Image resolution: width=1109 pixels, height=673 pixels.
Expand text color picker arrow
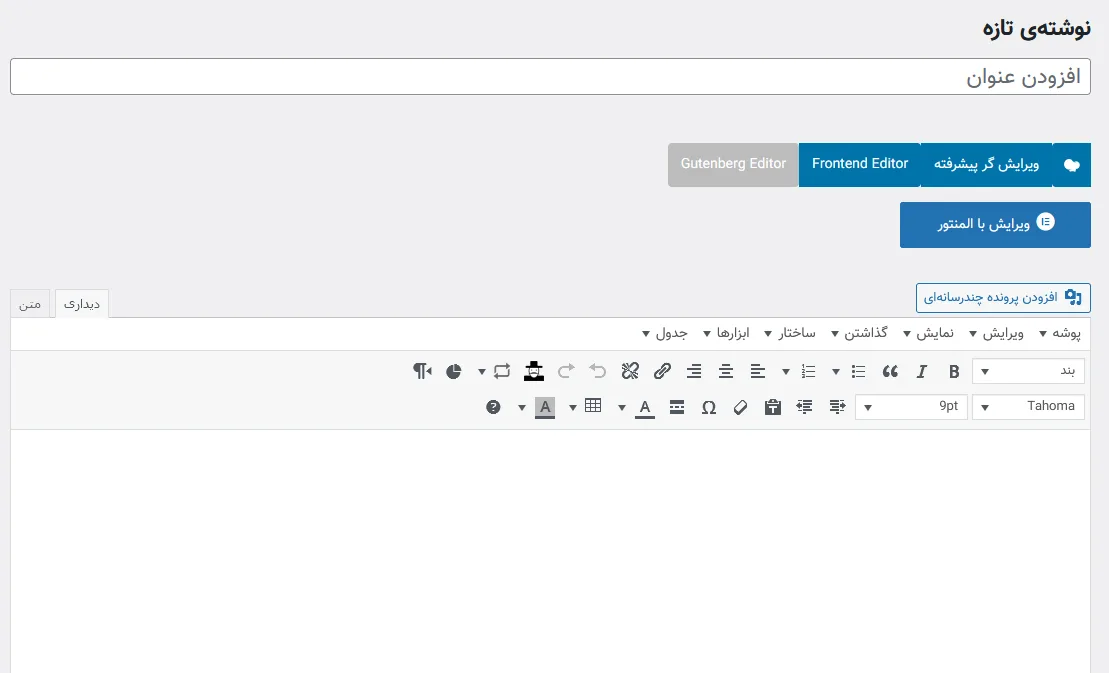(x=622, y=407)
